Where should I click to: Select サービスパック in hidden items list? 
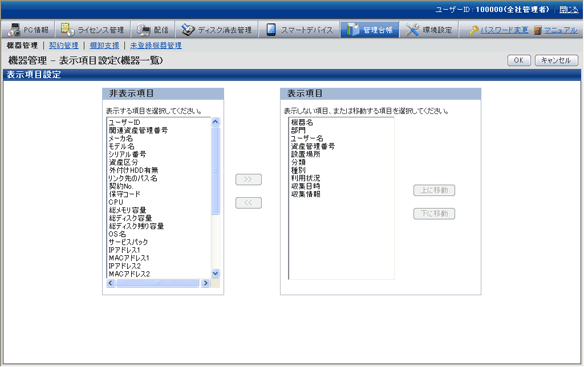[x=128, y=242]
